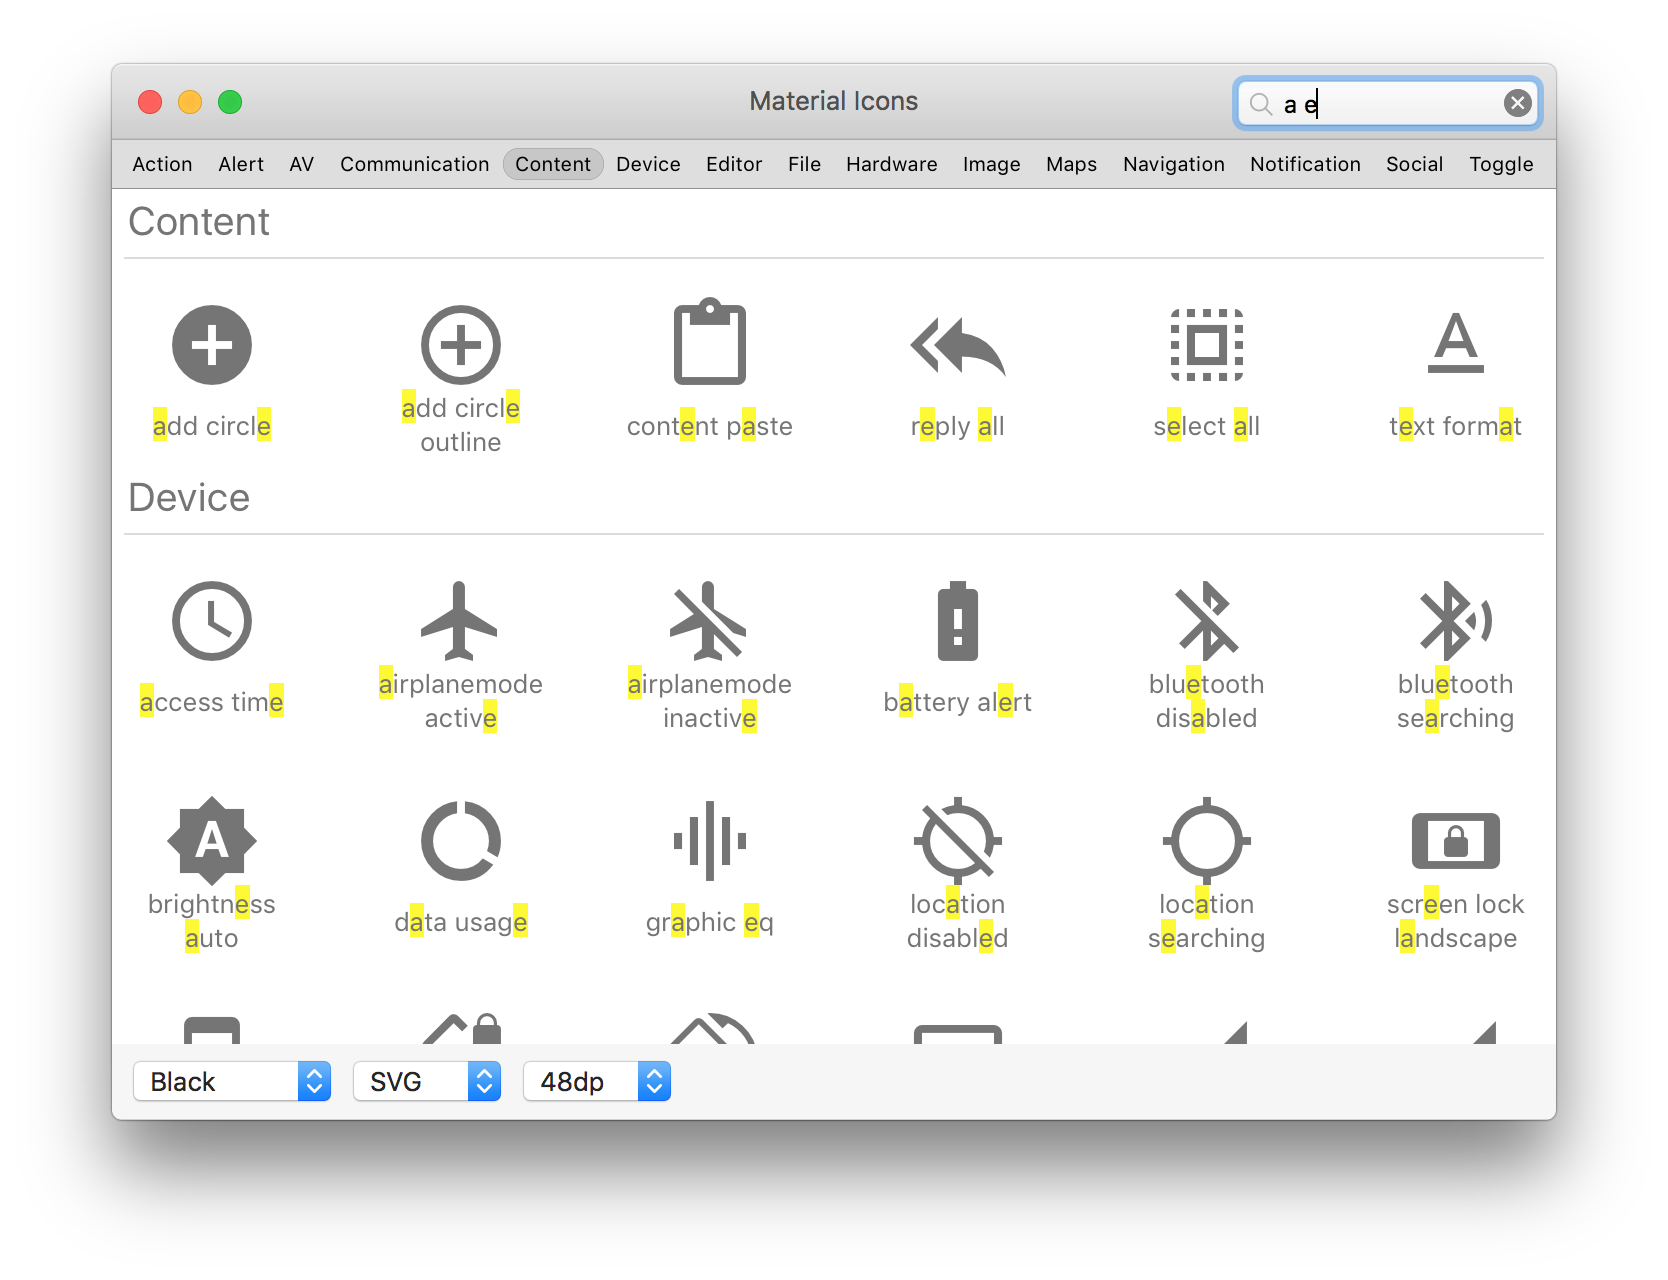Viewport: 1668px width, 1280px height.
Task: Click the 'access time' label text
Action: click(x=212, y=702)
